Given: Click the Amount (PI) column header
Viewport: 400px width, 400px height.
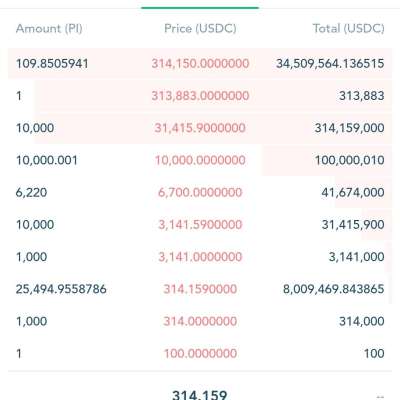Looking at the screenshot, I should [x=49, y=29].
